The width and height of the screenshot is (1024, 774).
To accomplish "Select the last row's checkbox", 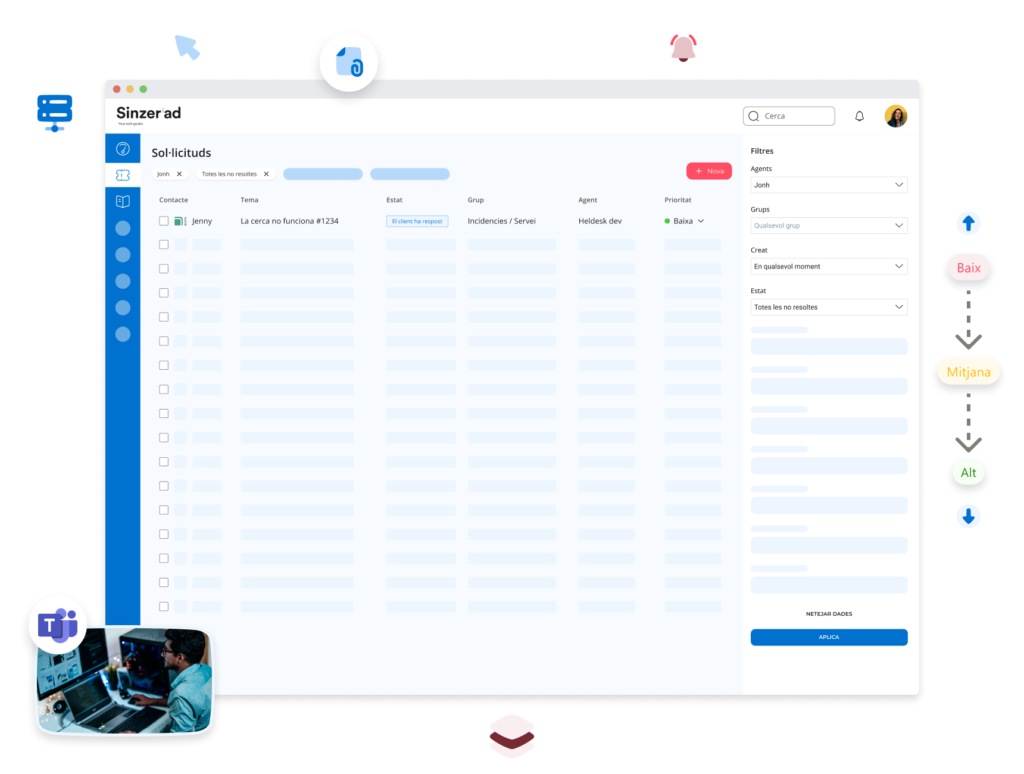I will 164,606.
